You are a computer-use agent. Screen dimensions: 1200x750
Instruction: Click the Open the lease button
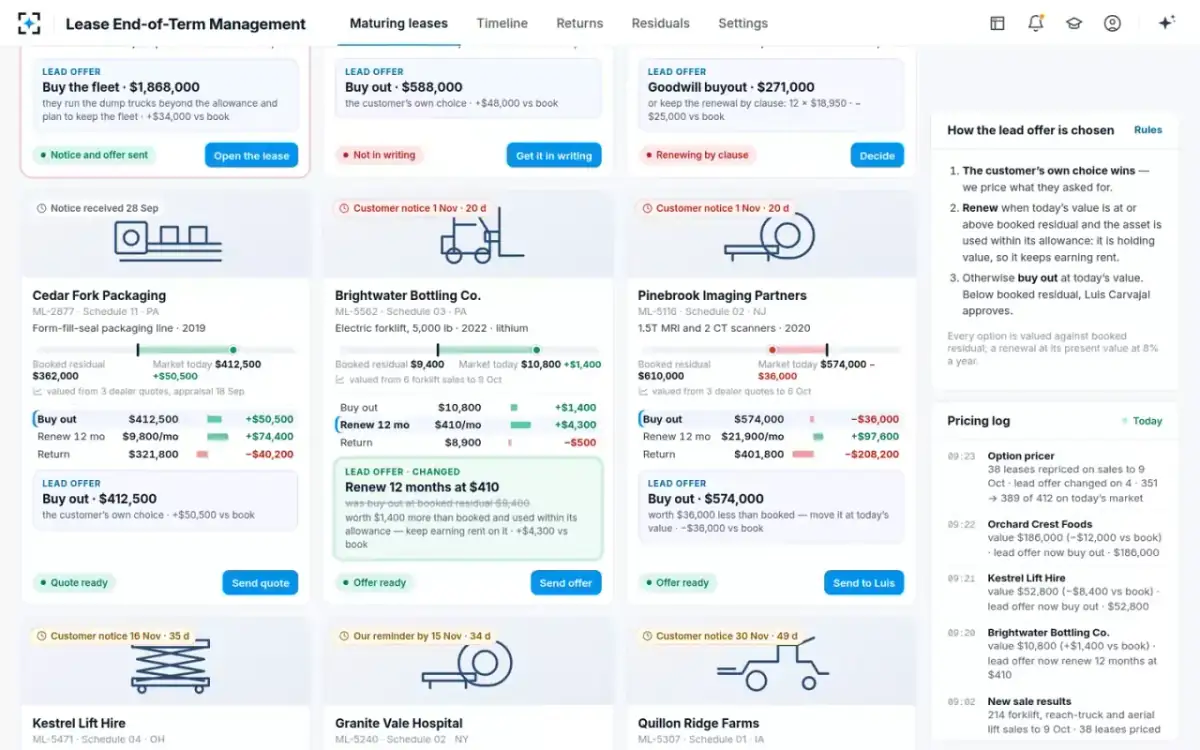point(252,155)
